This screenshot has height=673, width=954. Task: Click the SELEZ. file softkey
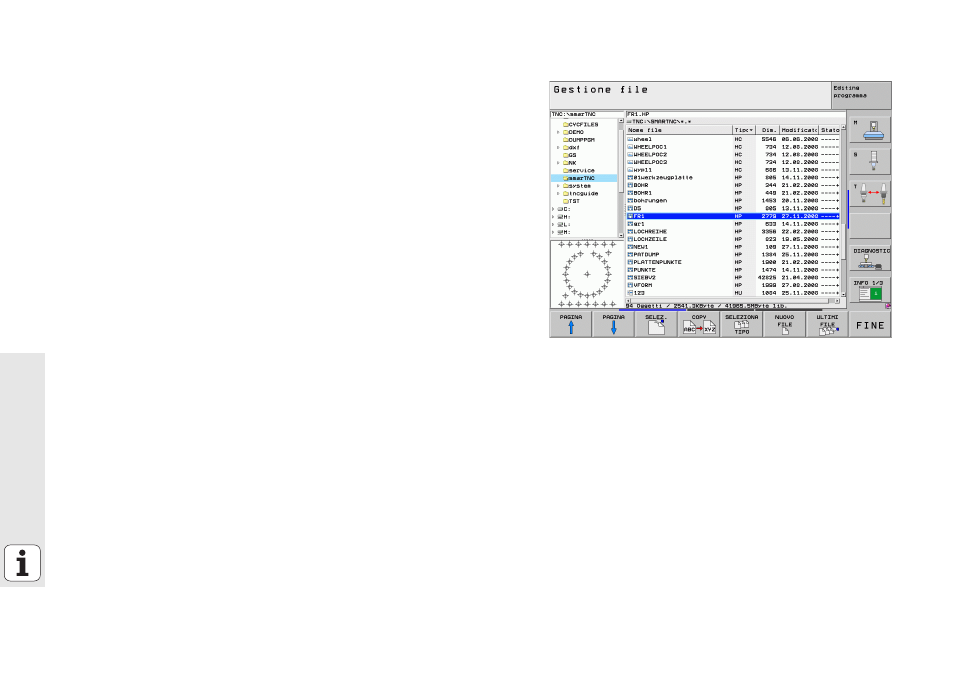(x=655, y=325)
